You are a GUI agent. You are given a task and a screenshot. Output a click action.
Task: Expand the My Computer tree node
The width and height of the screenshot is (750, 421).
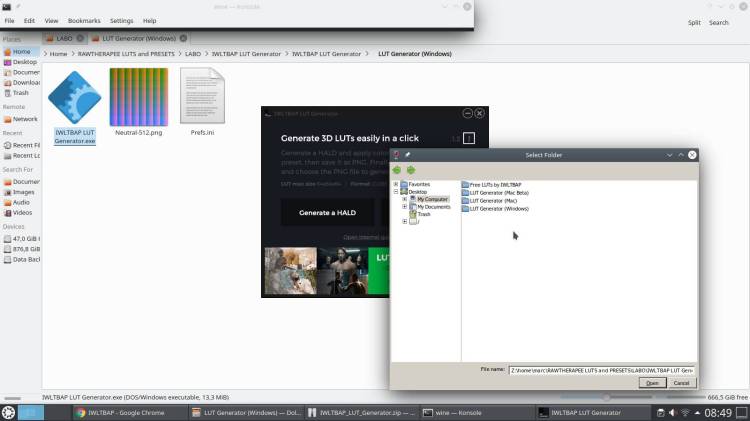[x=405, y=199]
